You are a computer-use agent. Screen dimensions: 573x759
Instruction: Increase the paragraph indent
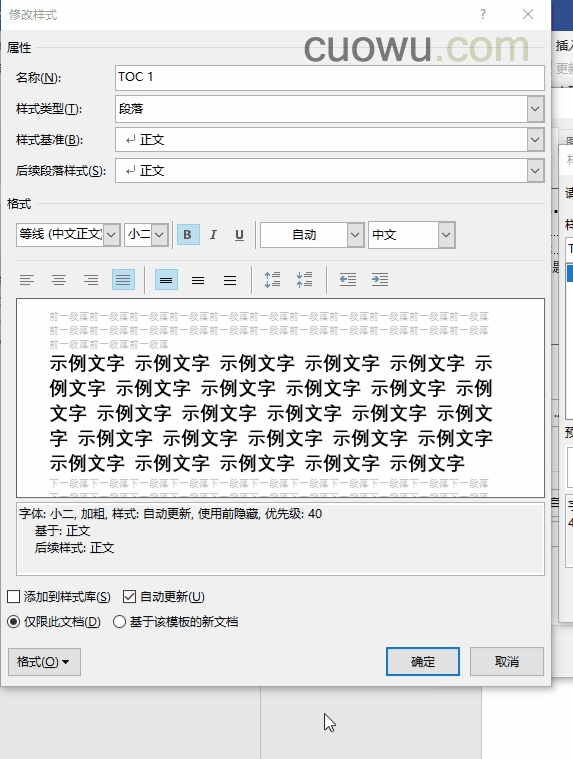point(380,280)
